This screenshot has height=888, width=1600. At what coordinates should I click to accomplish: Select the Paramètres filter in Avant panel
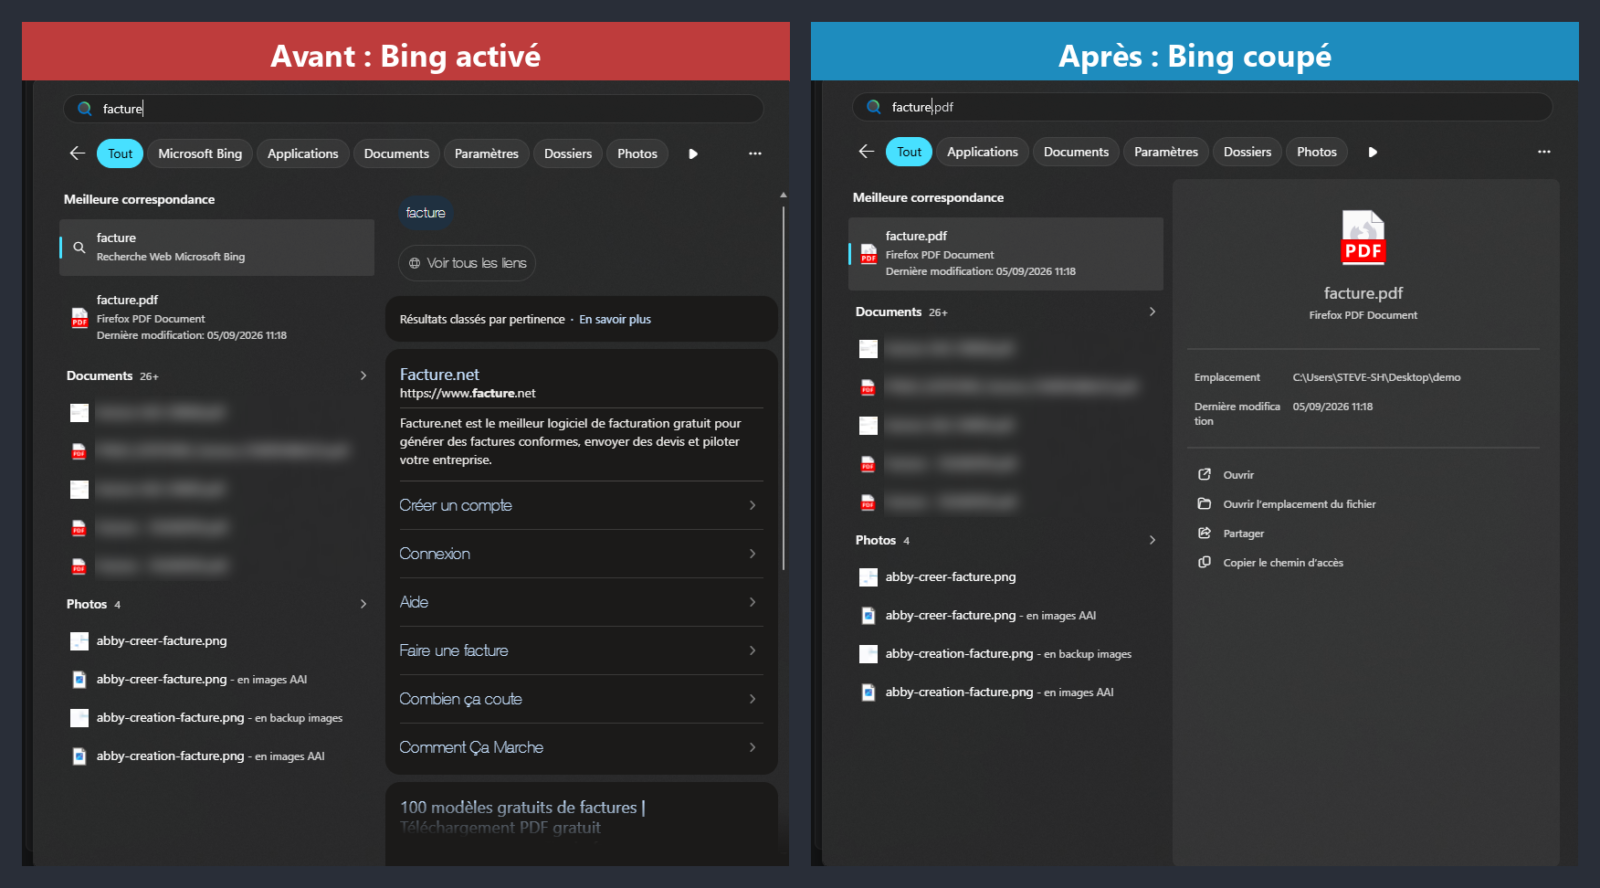tap(486, 154)
